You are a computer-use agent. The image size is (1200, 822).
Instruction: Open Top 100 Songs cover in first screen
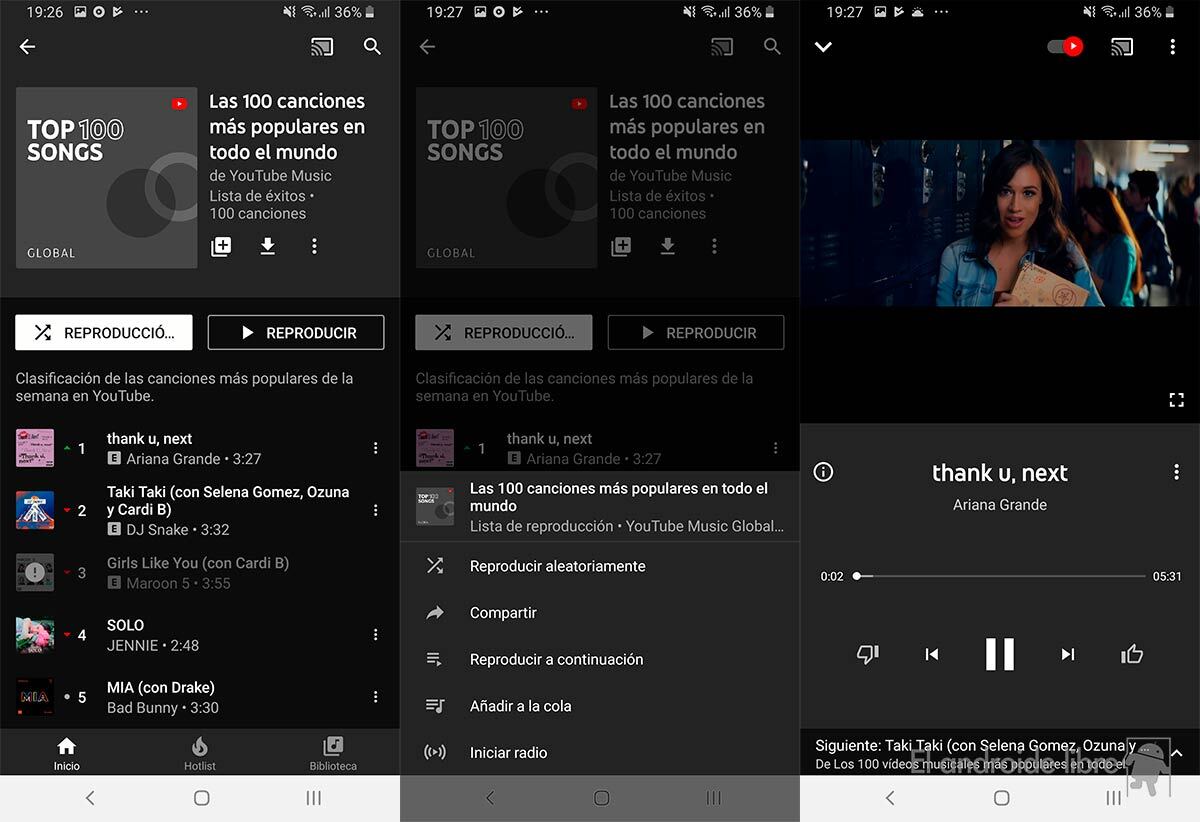(106, 177)
